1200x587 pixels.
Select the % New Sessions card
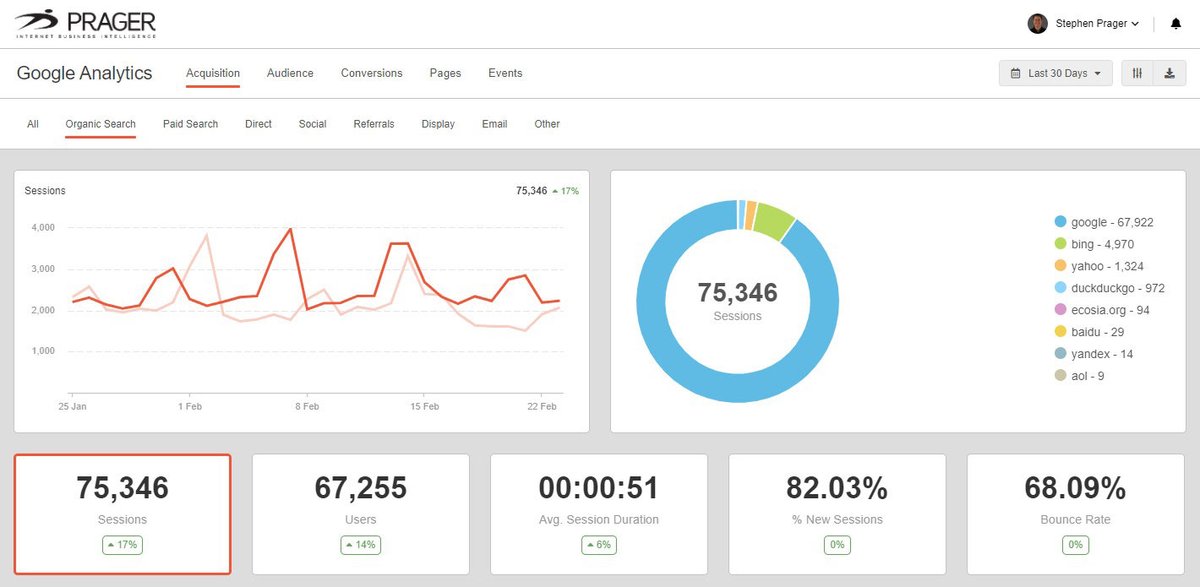837,514
